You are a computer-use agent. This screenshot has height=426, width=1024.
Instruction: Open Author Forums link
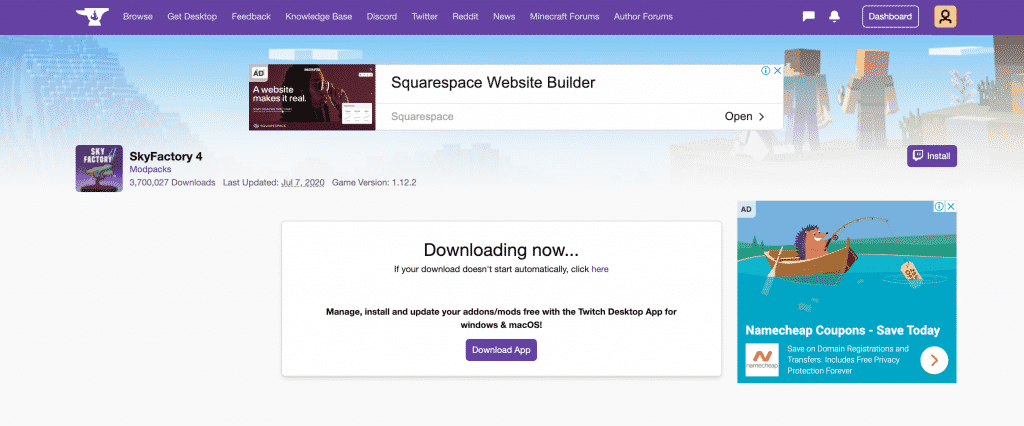[643, 16]
